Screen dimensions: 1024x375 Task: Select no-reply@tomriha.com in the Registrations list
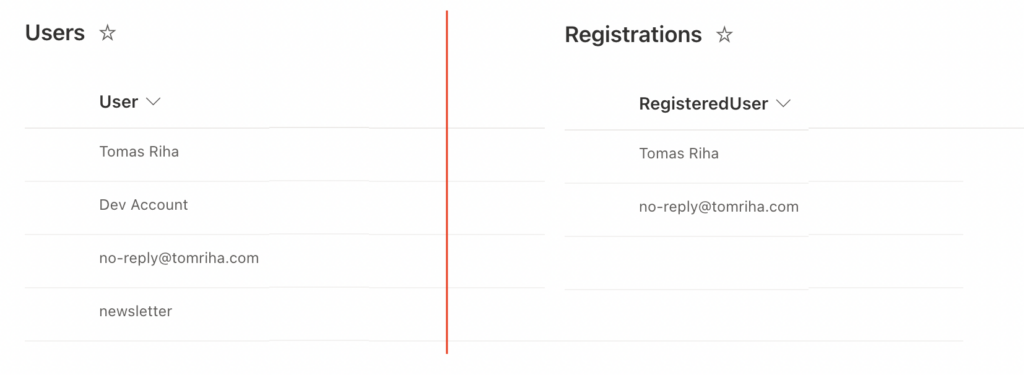click(719, 207)
